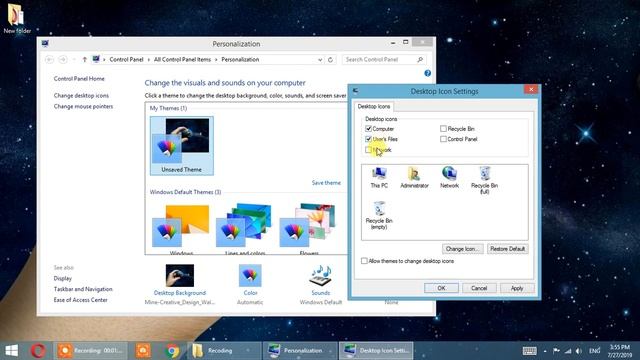This screenshot has height=360, width=640.
Task: Uncheck the Computer checkbox
Action: pyautogui.click(x=368, y=129)
